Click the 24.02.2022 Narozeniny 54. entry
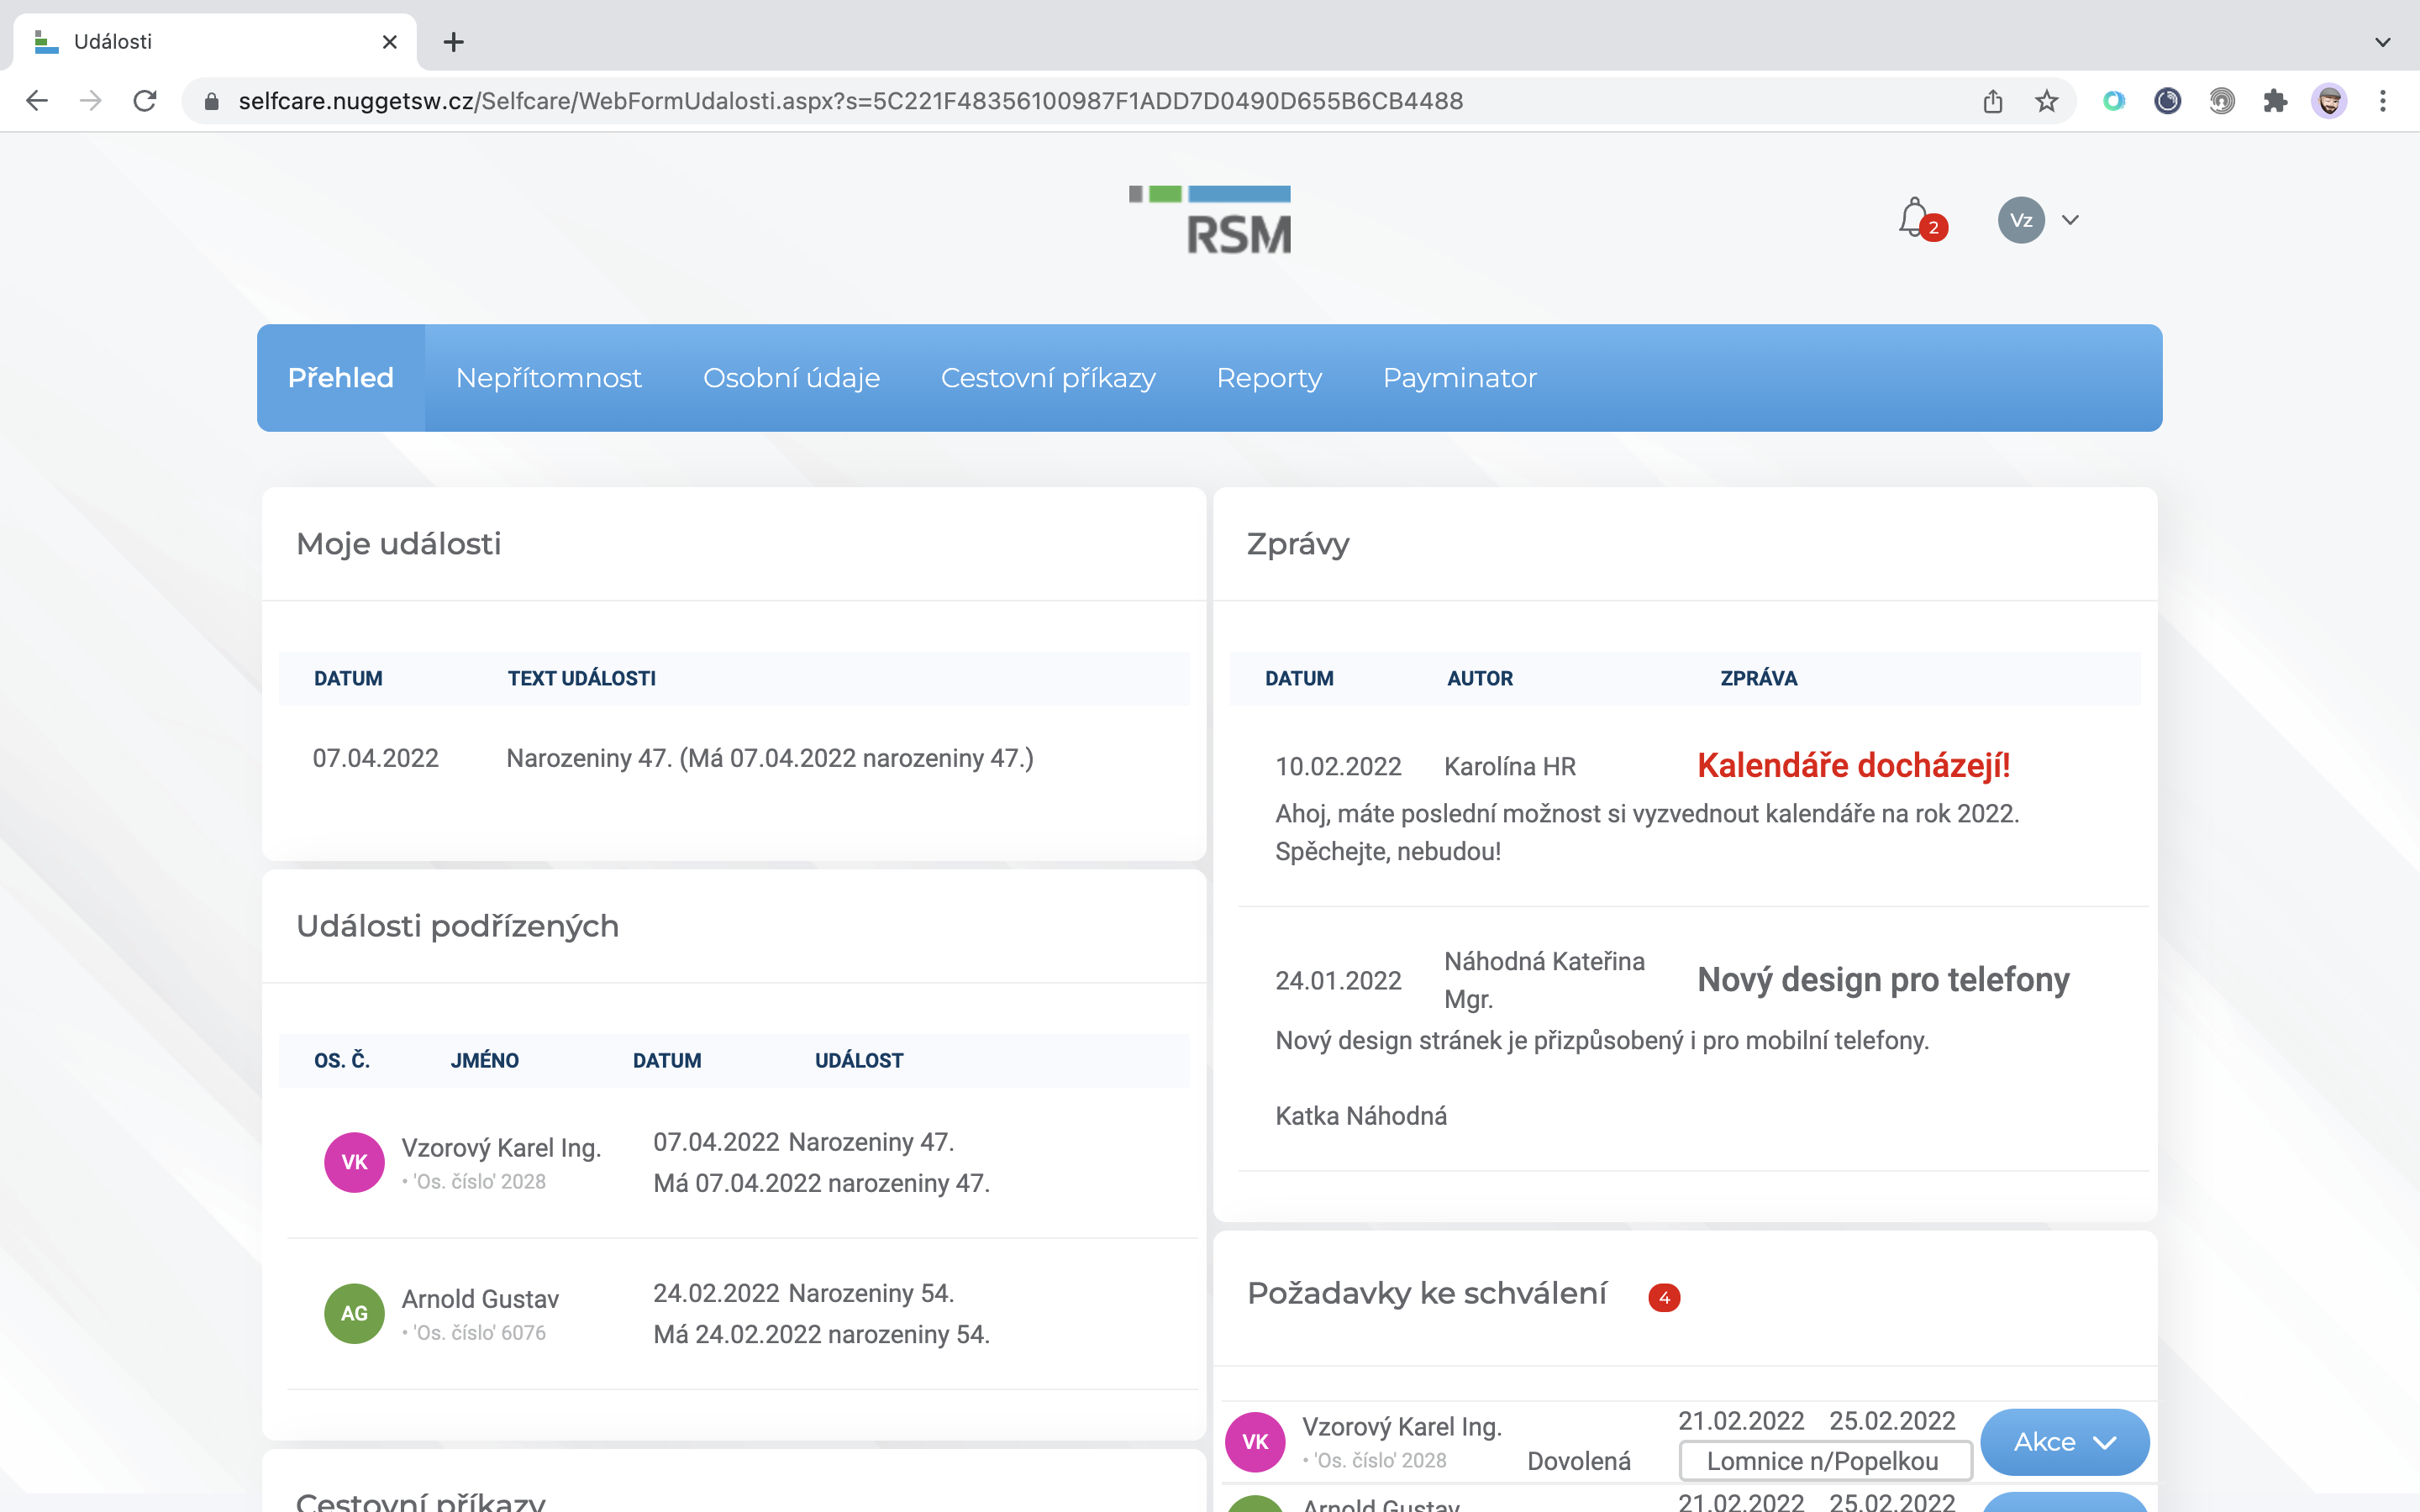Viewport: 2420px width, 1512px height. click(804, 1293)
